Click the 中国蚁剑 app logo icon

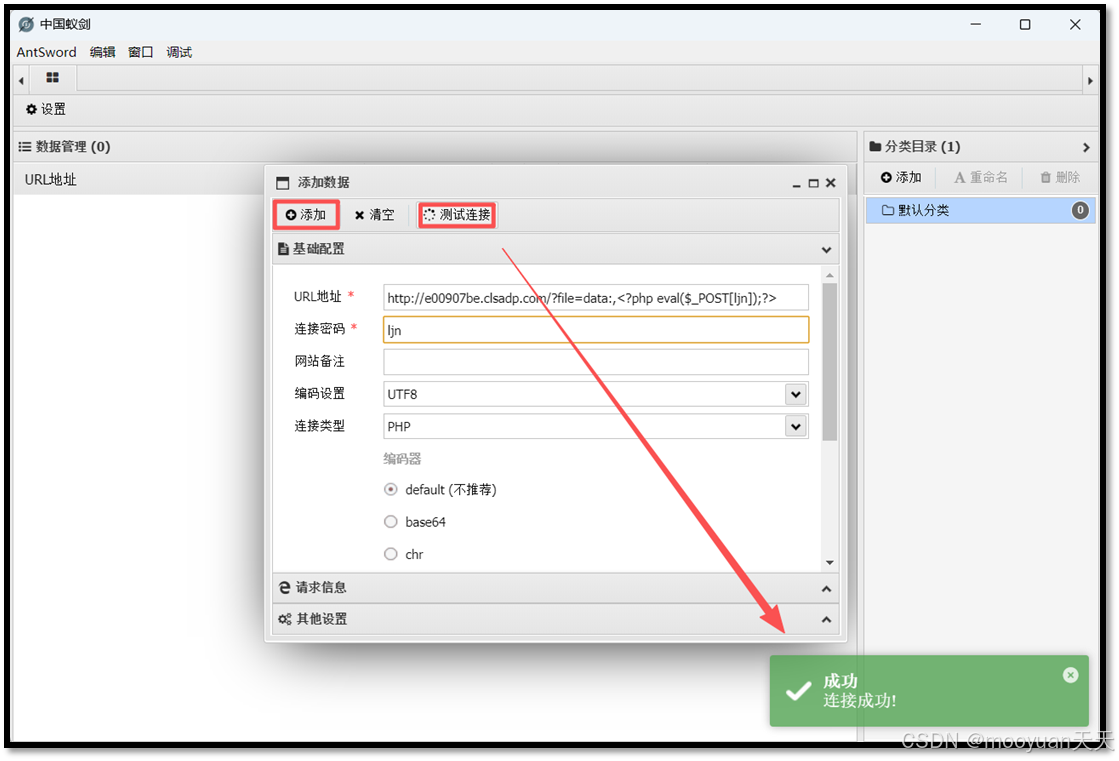coord(26,24)
